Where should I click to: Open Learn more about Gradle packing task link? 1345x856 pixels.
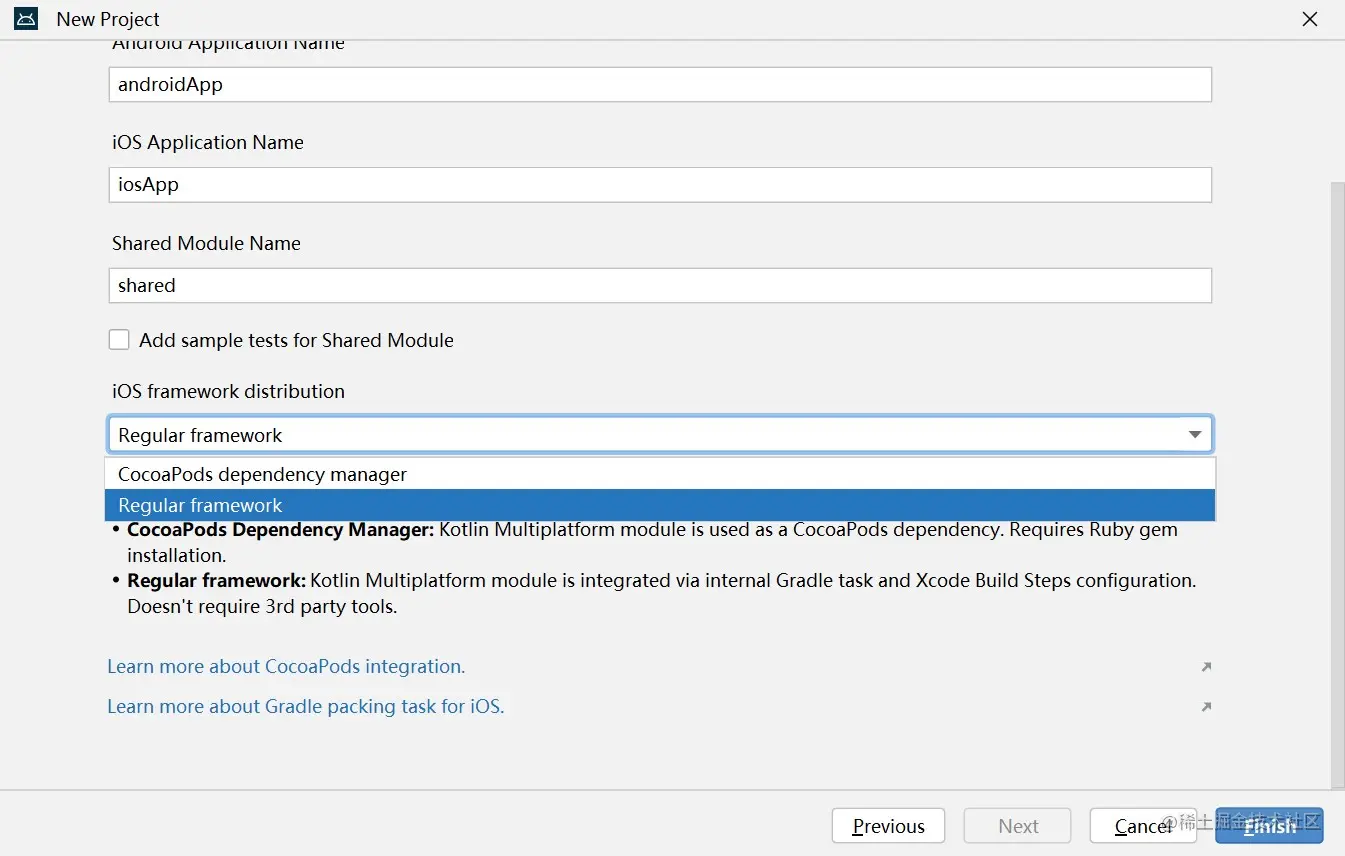click(x=305, y=707)
